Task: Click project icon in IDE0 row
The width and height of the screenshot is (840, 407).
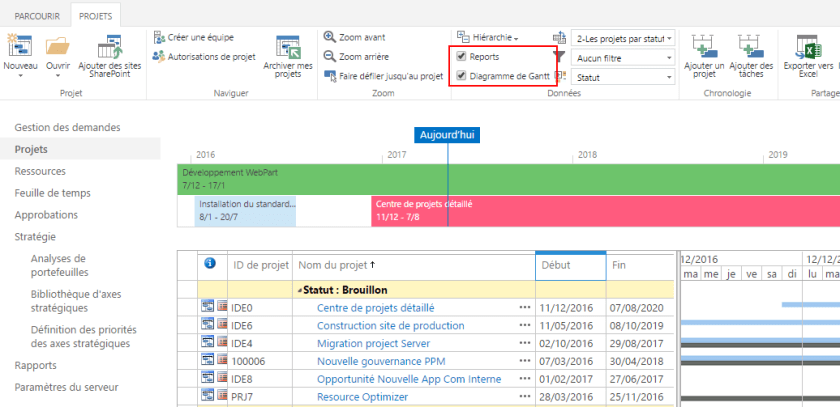Action: tap(207, 306)
